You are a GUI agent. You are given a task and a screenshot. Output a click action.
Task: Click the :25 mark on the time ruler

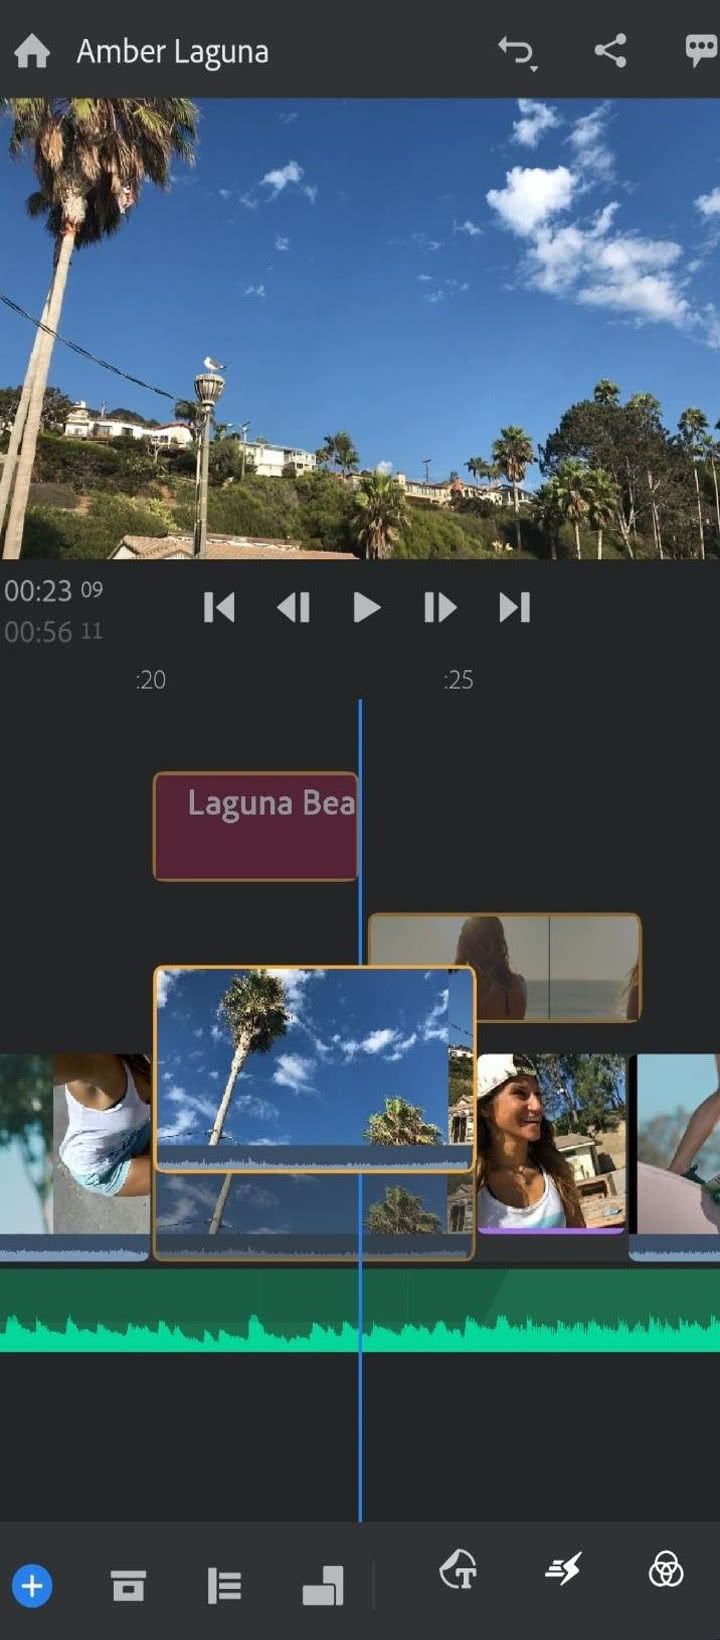pos(458,680)
